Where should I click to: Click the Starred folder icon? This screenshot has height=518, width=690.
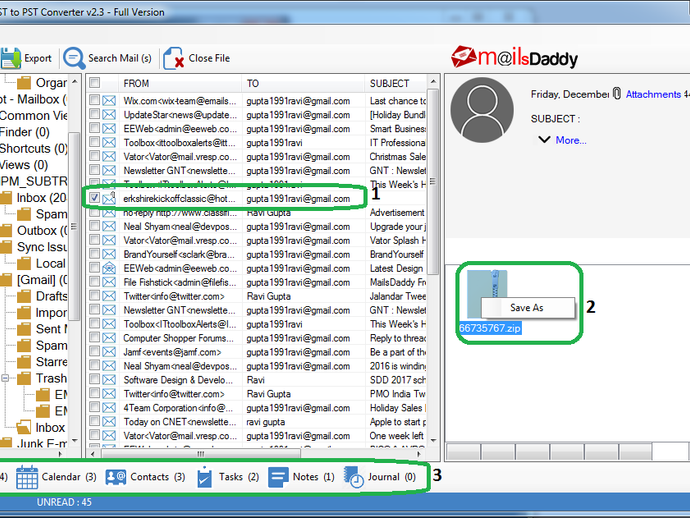point(24,362)
